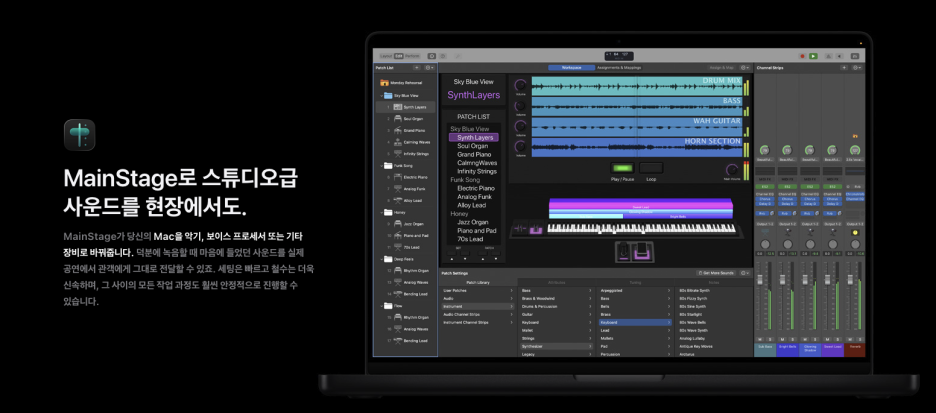Switch to Perform mode
The image size is (936, 413).
412,56
